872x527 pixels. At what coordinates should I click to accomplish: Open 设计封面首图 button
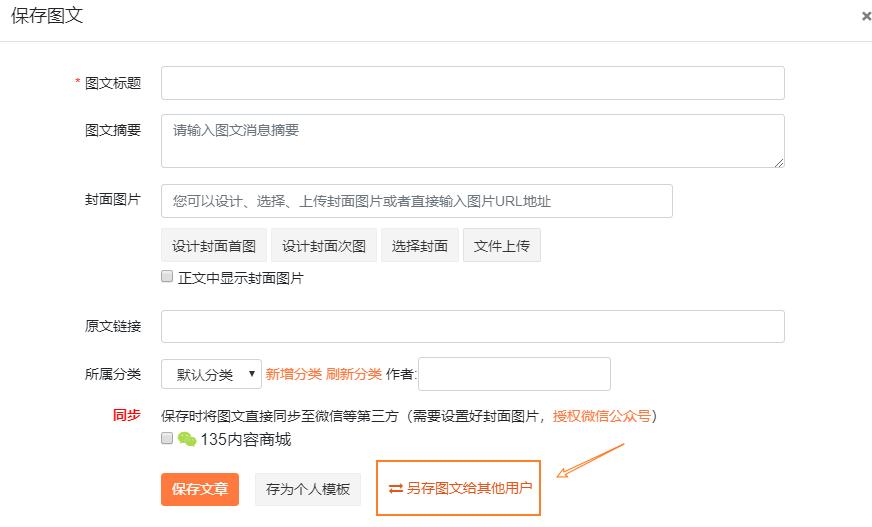214,245
